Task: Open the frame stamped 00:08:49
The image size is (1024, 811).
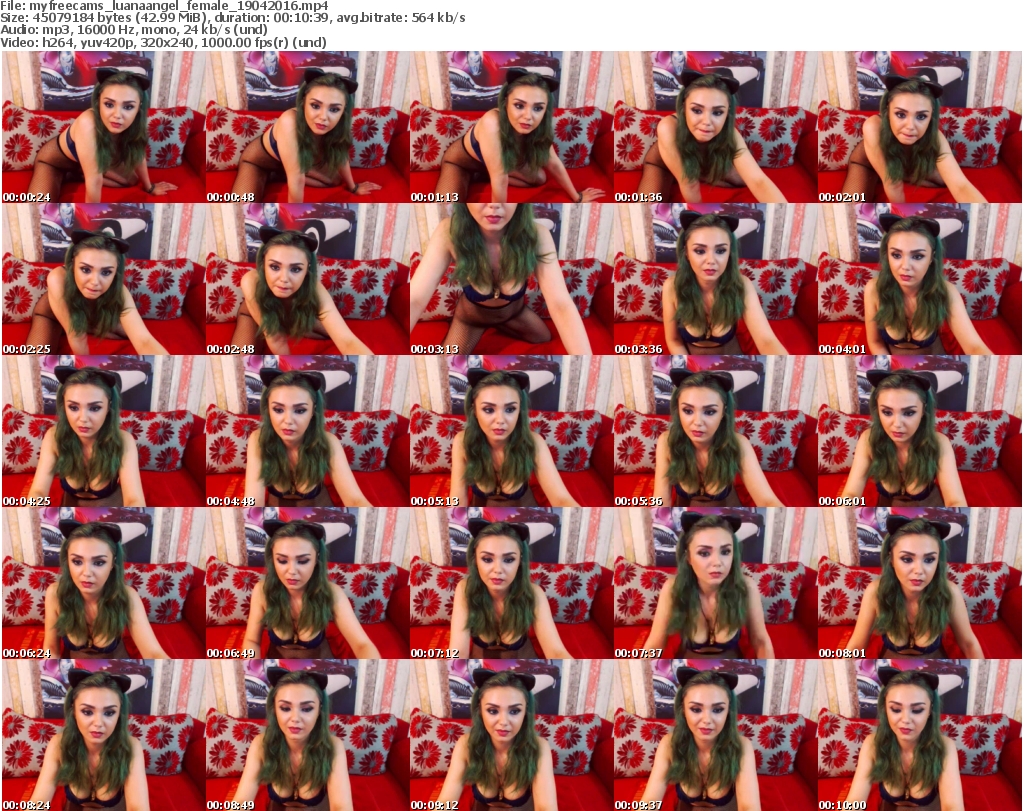Action: click(x=307, y=735)
